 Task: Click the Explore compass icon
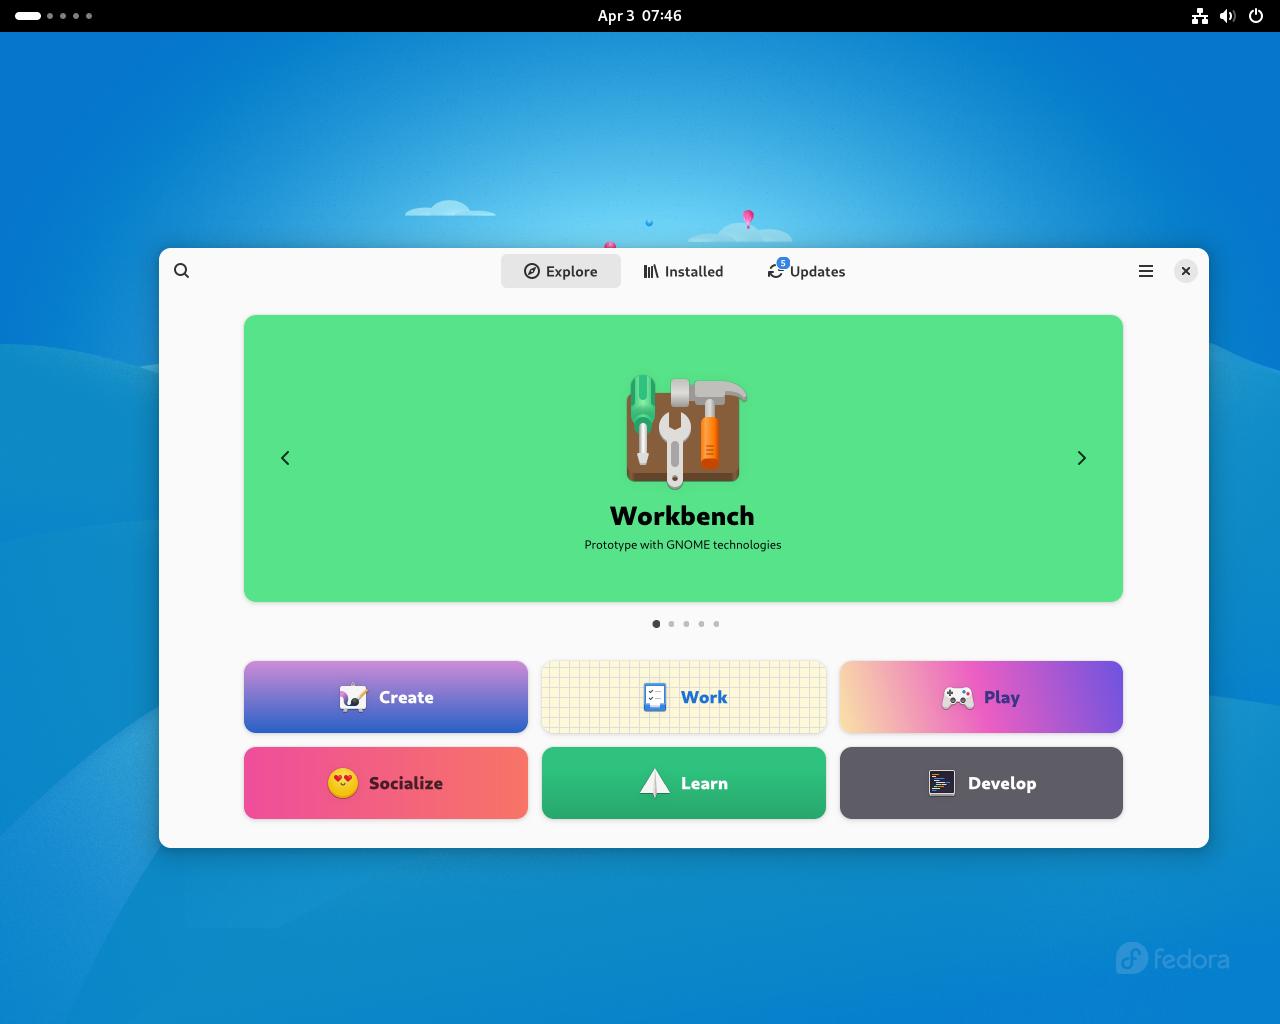tap(532, 271)
